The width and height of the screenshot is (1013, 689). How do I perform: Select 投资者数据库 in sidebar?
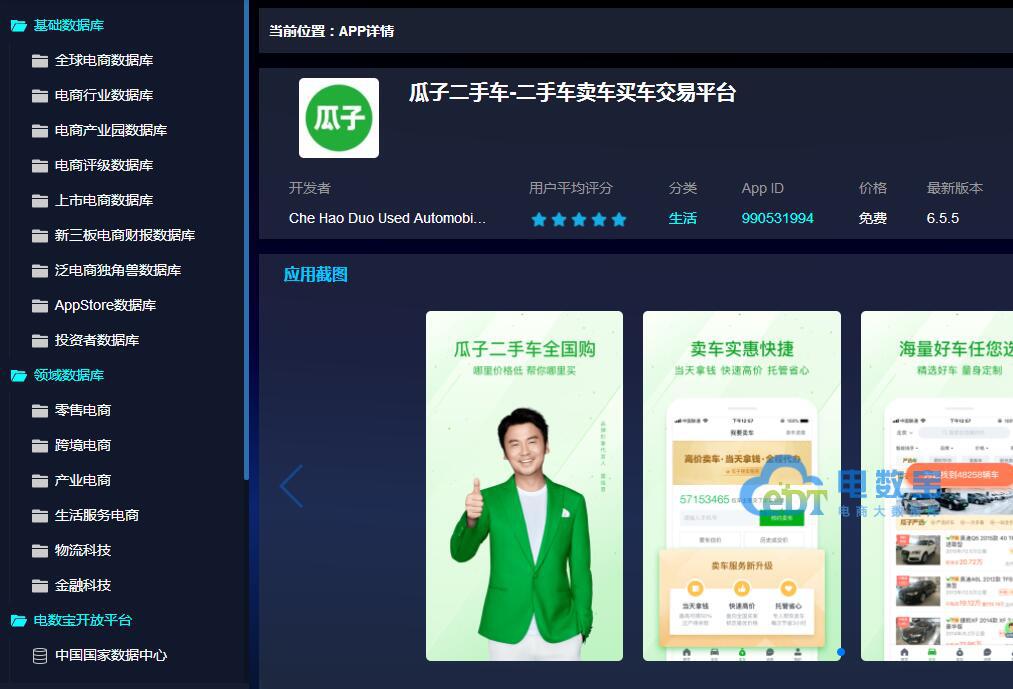tap(97, 340)
